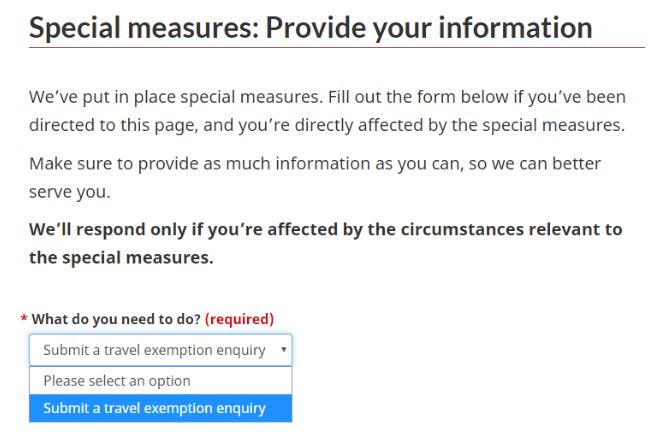Open the "What do you need to do?" dropdown
The height and width of the screenshot is (443, 653).
coord(160,350)
